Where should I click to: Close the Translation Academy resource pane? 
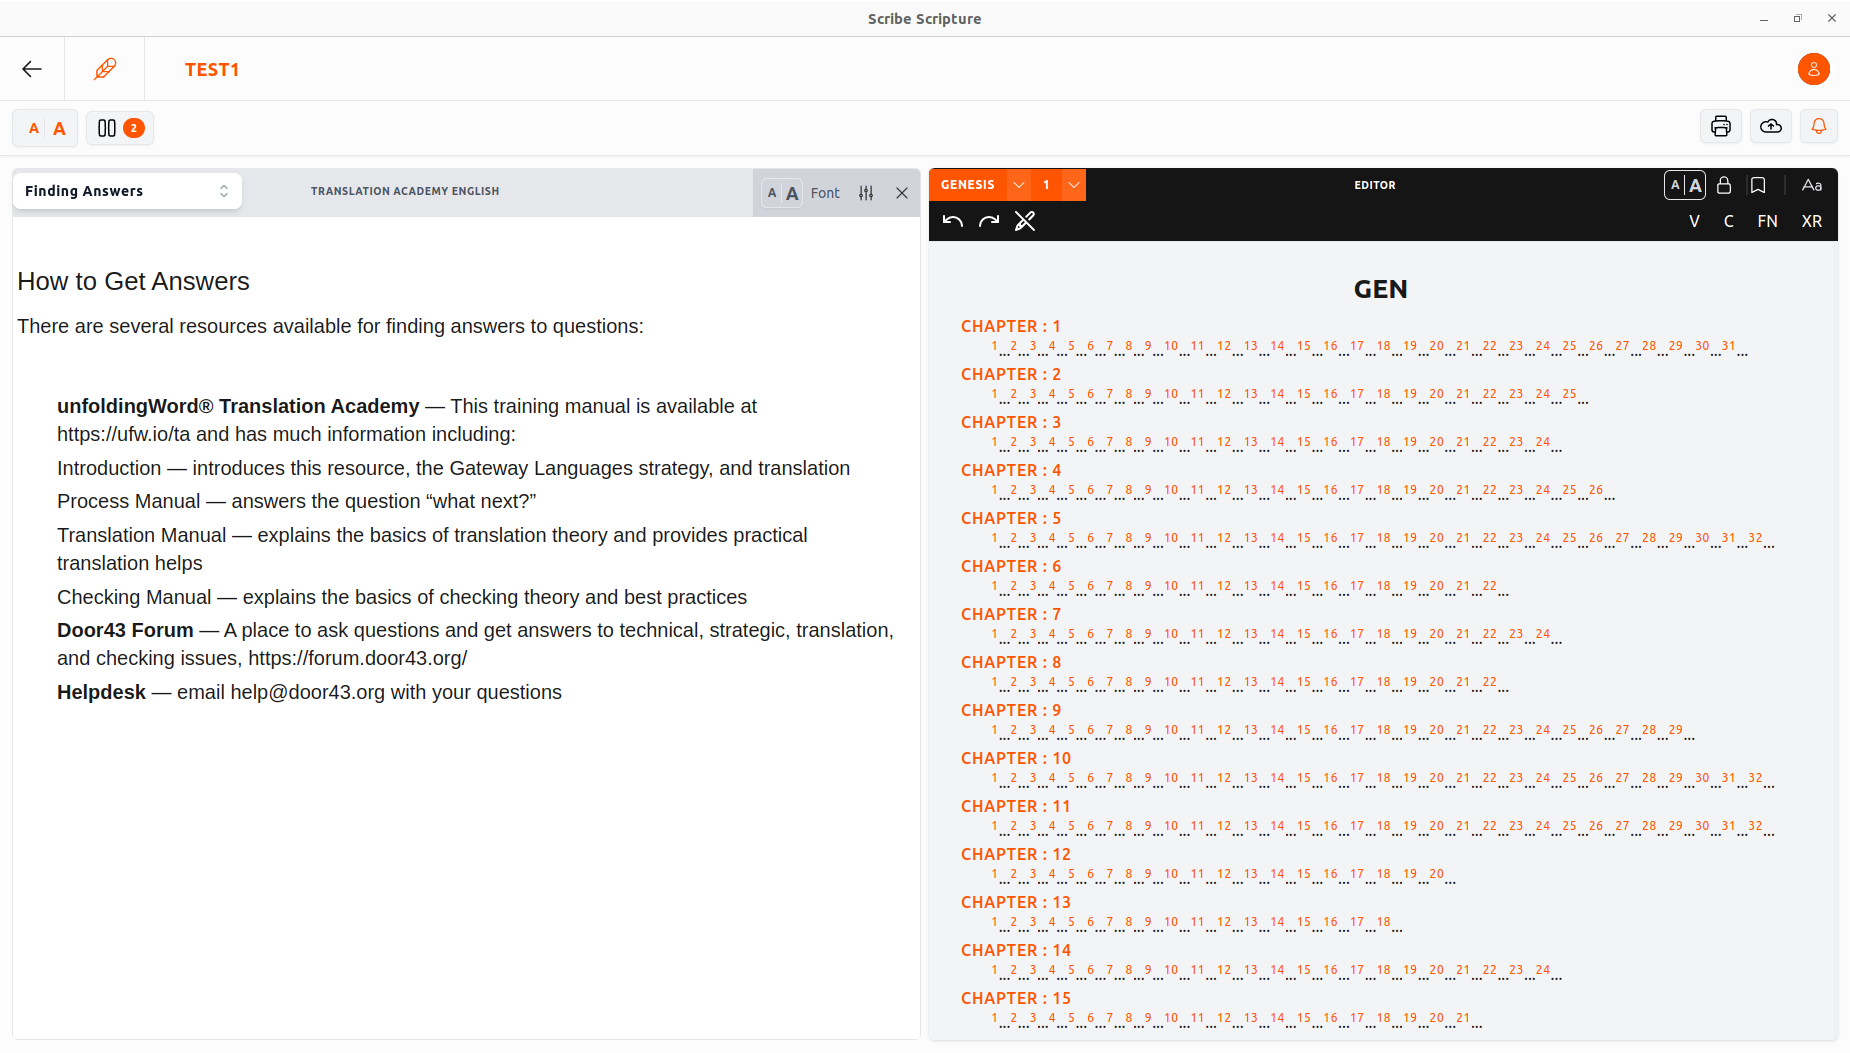pyautogui.click(x=902, y=193)
